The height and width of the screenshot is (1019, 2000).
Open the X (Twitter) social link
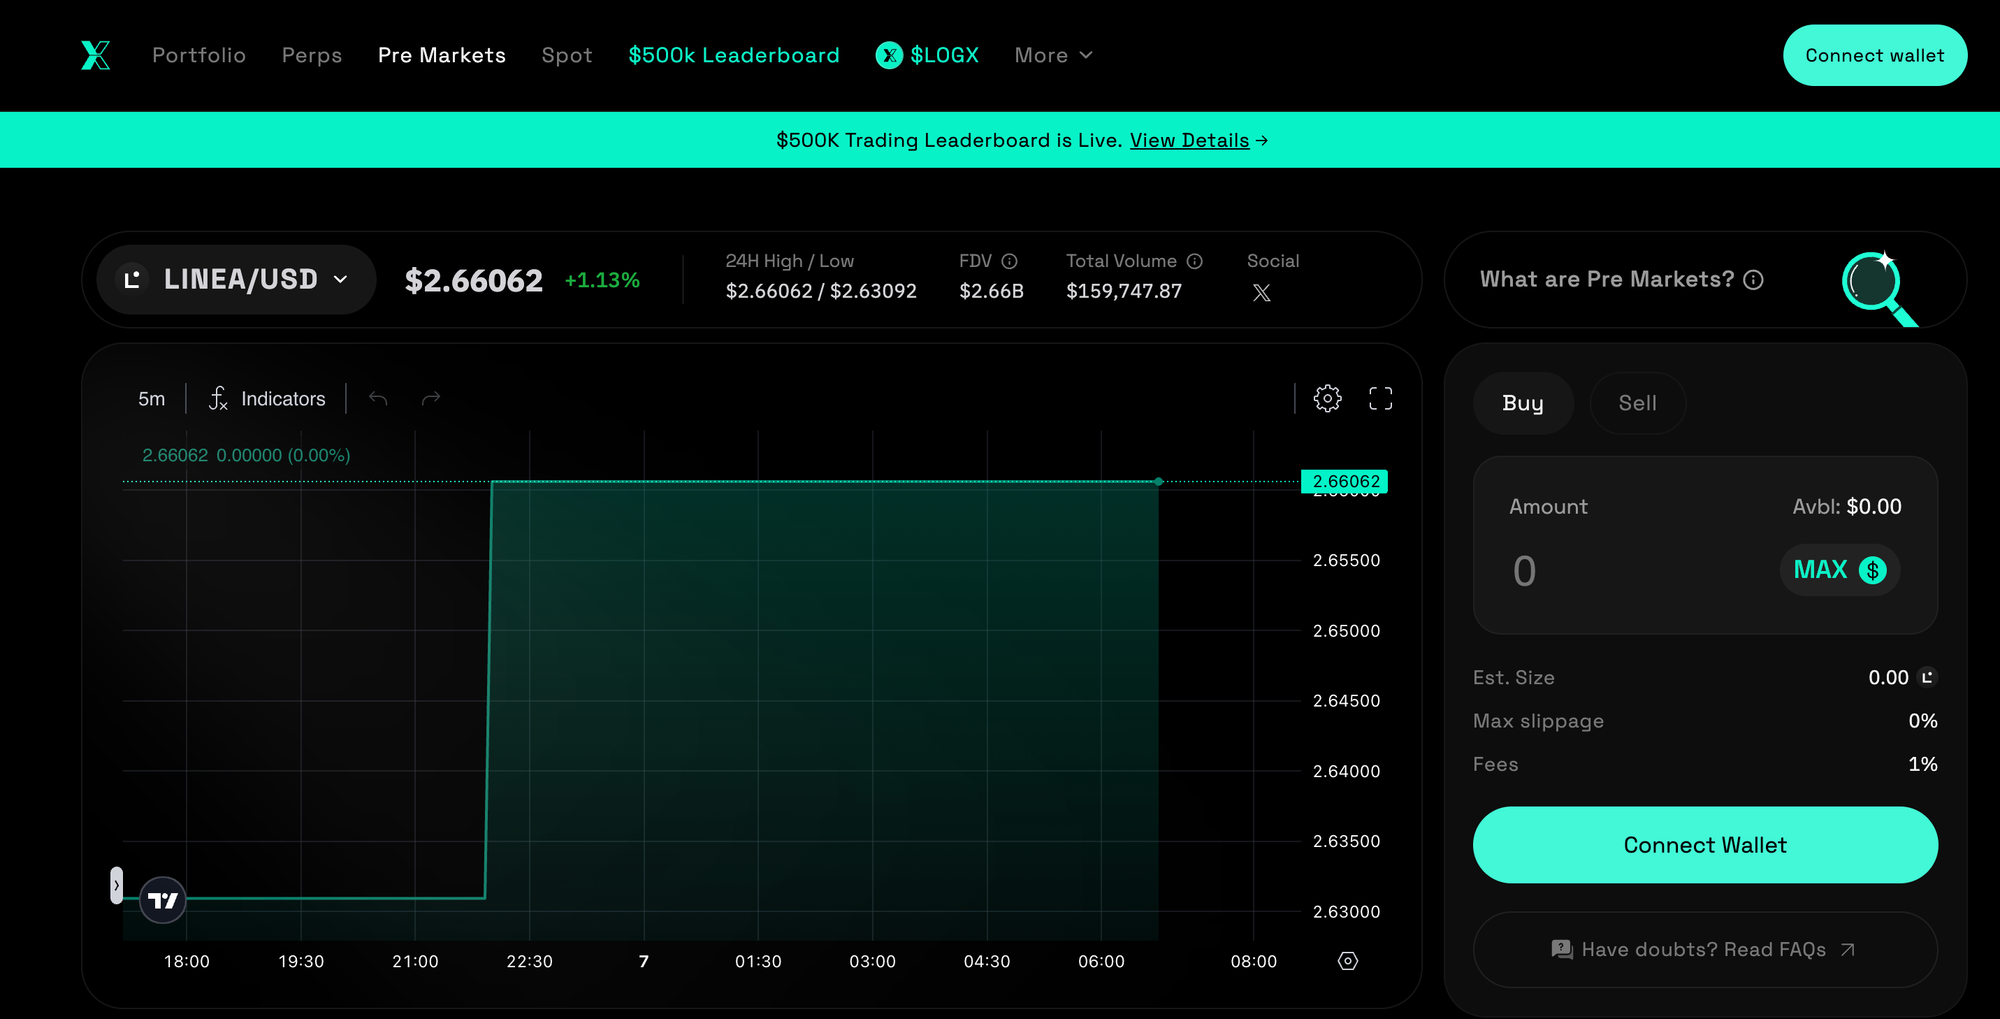click(1262, 293)
